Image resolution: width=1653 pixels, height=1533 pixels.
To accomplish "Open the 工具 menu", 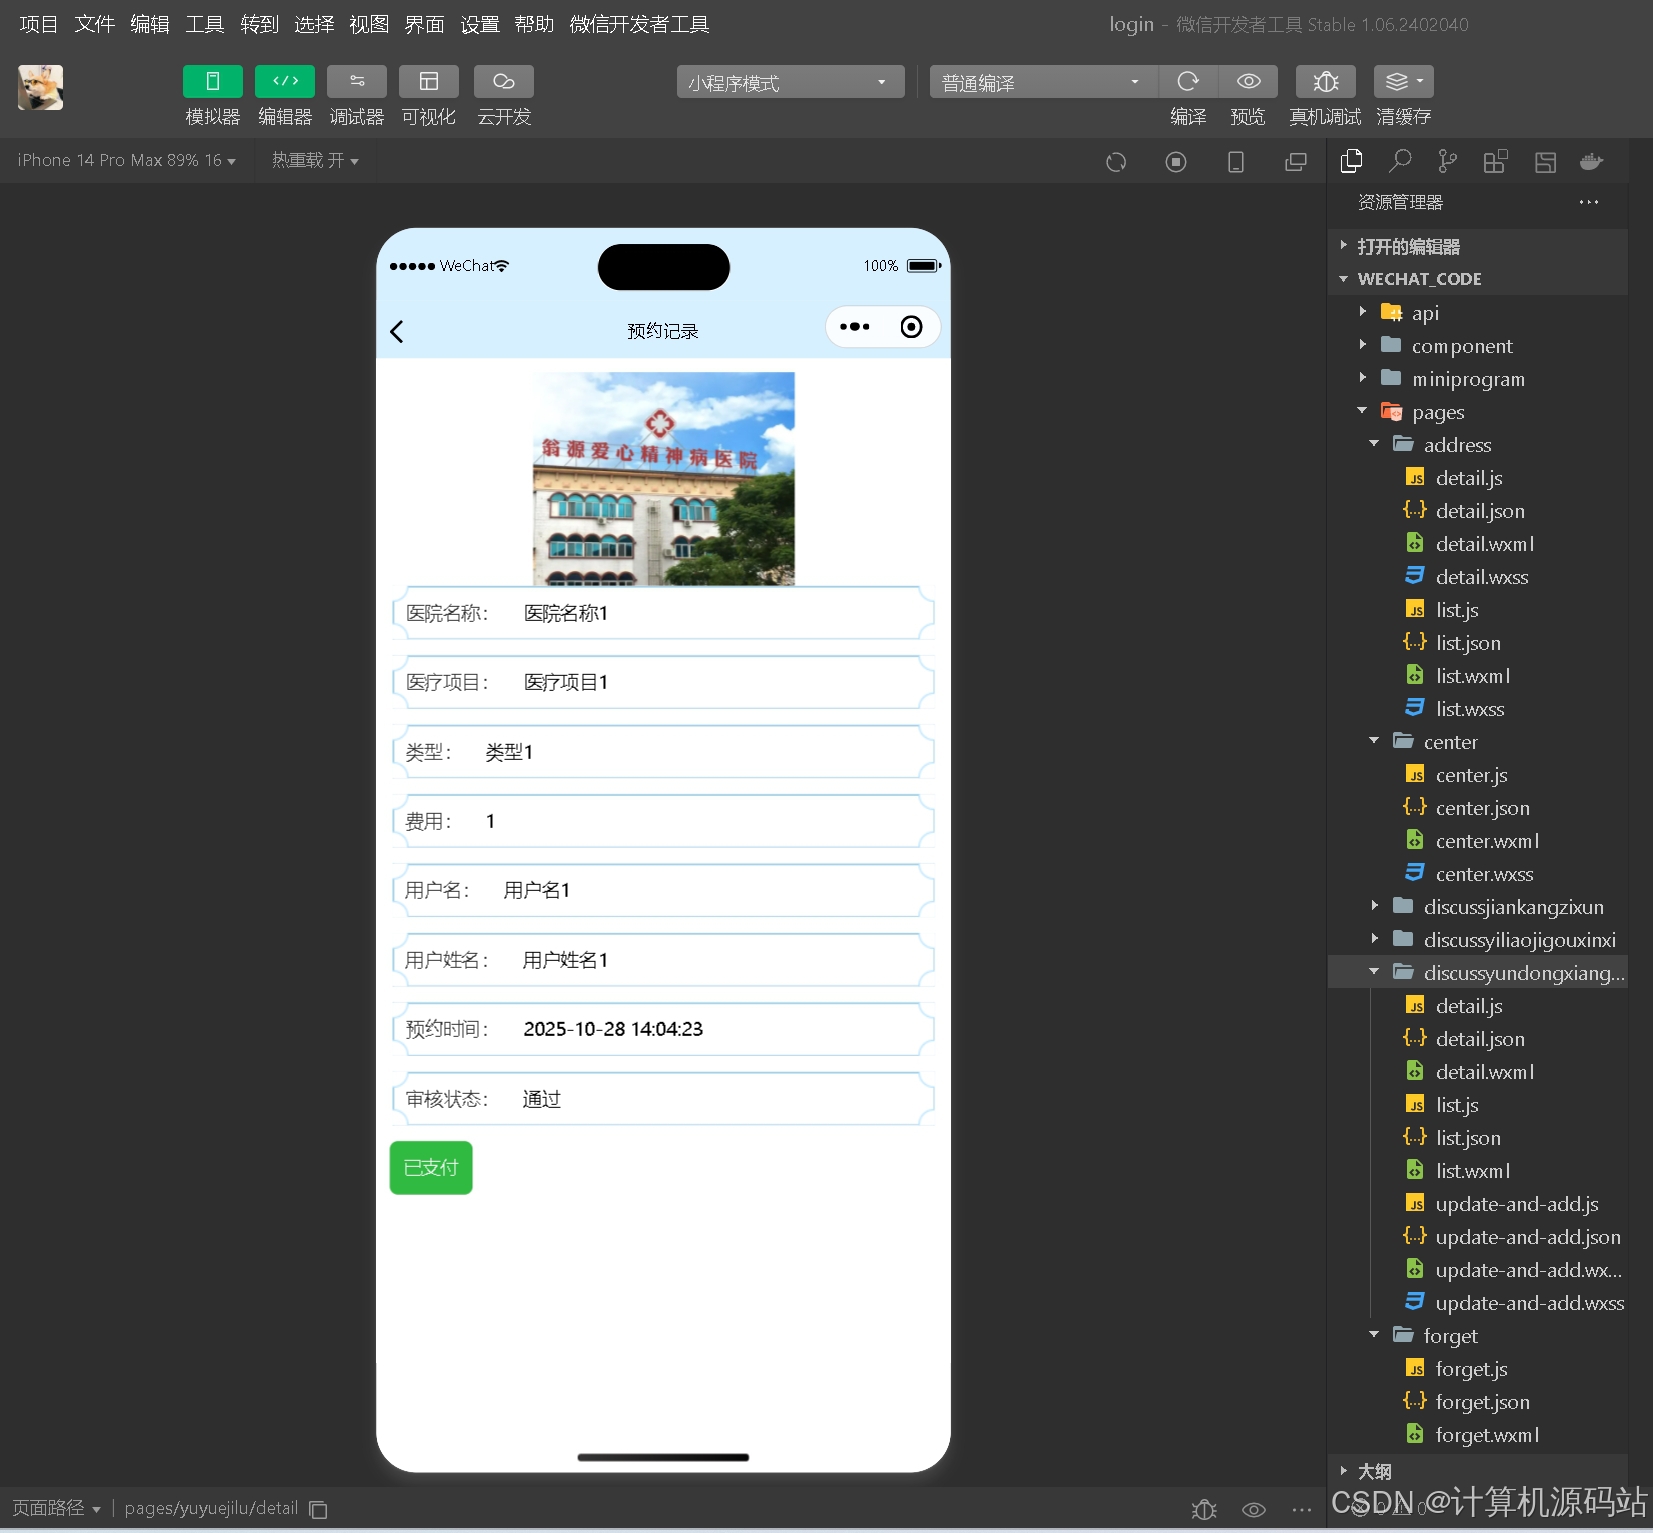I will 205,24.
